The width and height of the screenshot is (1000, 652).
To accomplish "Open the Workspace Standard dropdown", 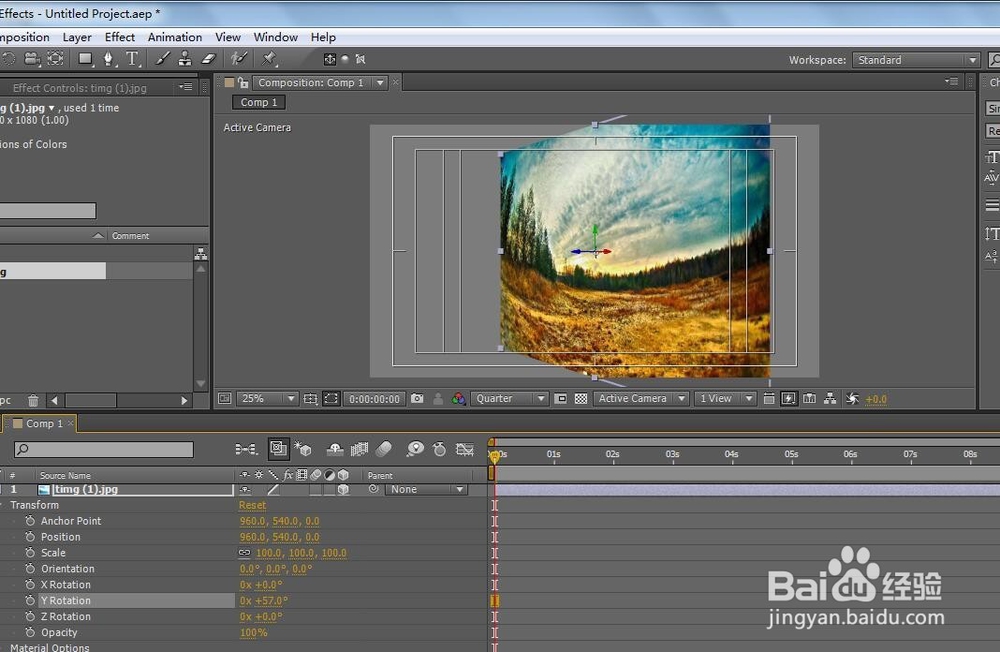I will pos(916,60).
